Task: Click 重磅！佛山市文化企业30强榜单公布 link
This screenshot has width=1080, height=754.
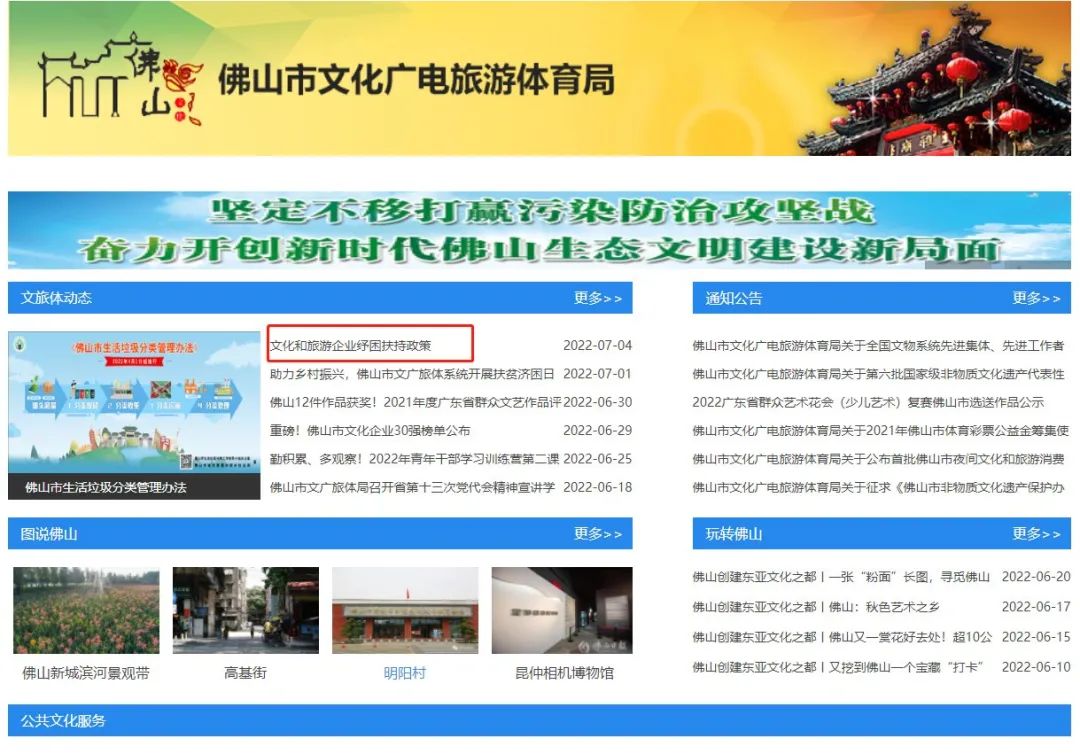Action: point(370,431)
